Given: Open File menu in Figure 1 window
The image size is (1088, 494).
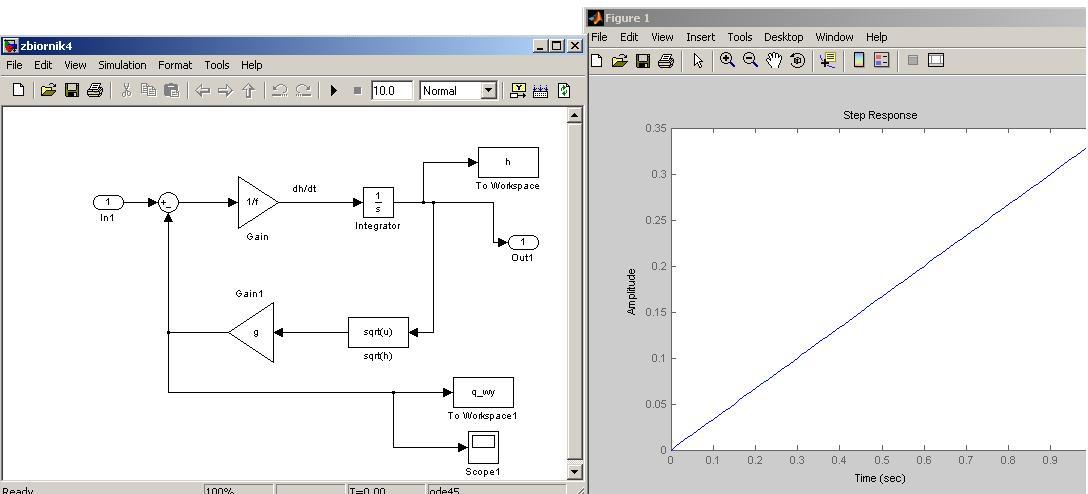Looking at the screenshot, I should pyautogui.click(x=598, y=37).
